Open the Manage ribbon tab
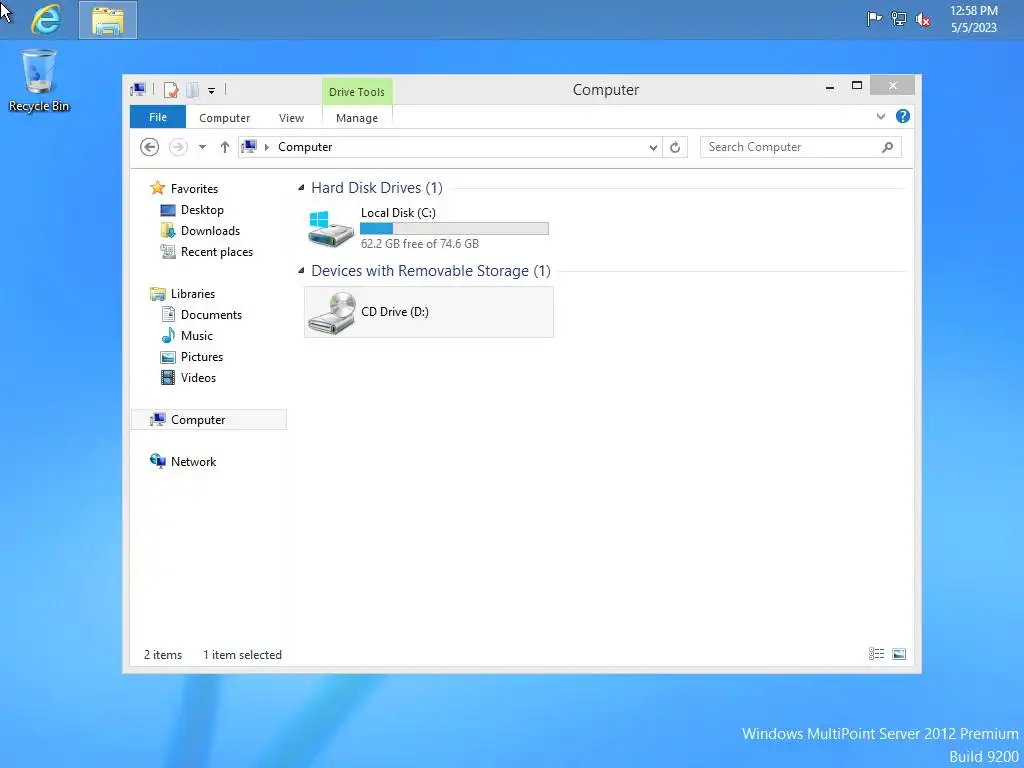1024x768 pixels. [x=357, y=118]
